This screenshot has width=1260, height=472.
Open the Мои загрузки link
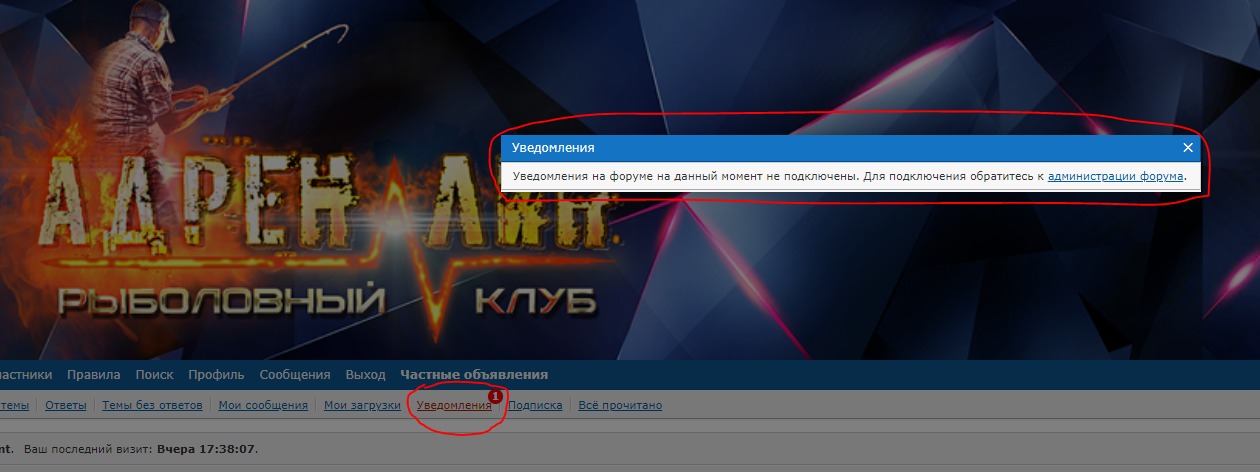tap(362, 405)
